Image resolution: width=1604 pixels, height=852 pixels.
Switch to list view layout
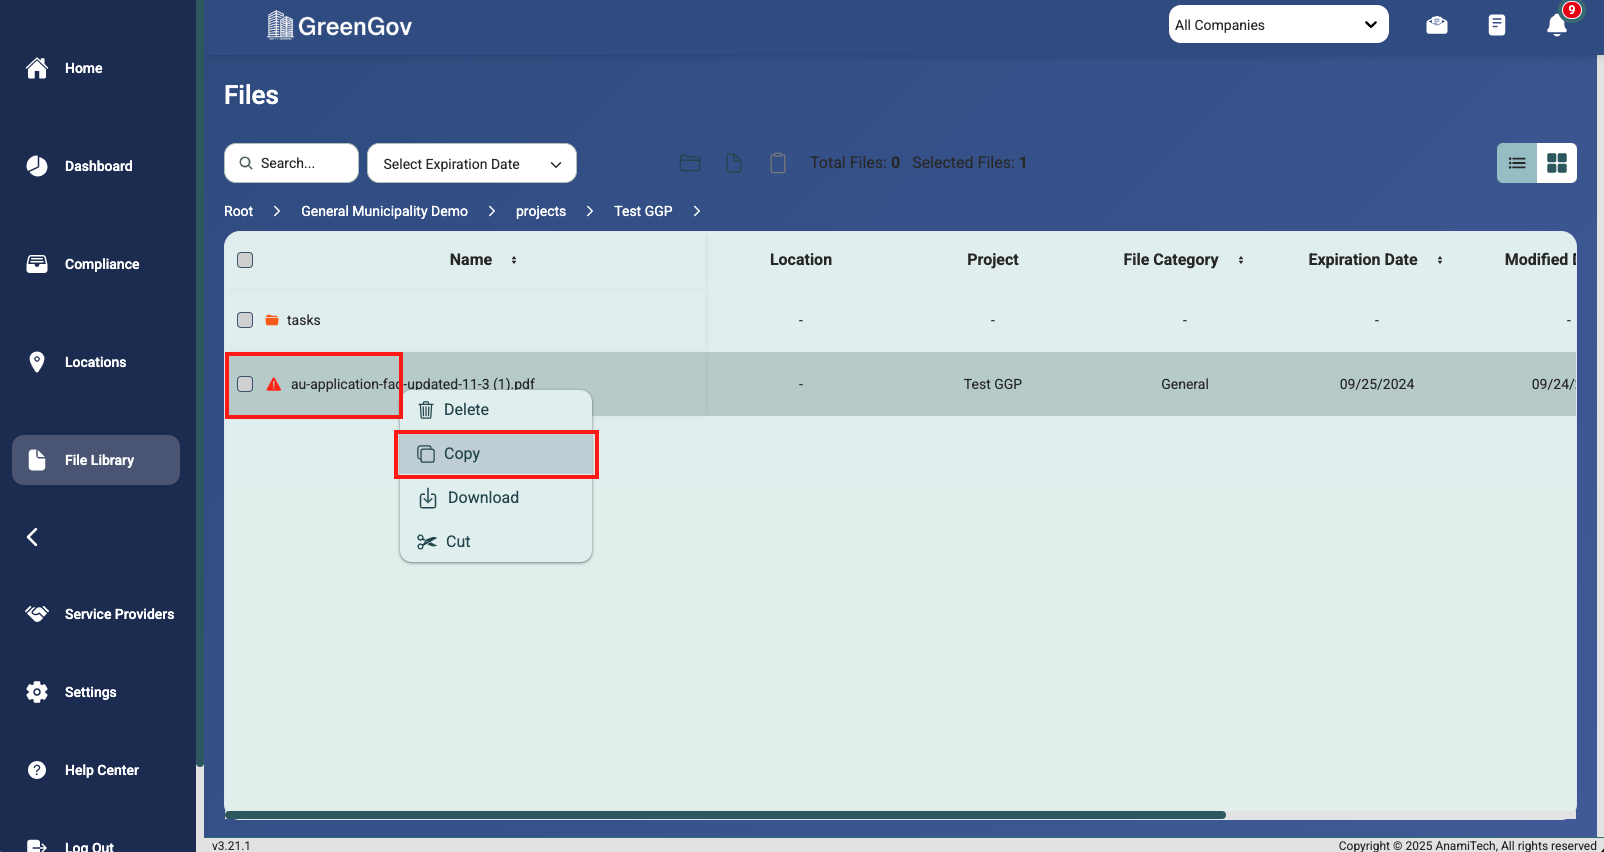point(1517,163)
